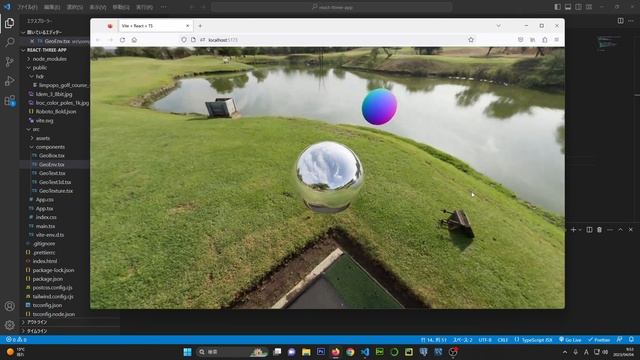
Task: Open the Windows Start menu
Action: pyautogui.click(x=187, y=352)
